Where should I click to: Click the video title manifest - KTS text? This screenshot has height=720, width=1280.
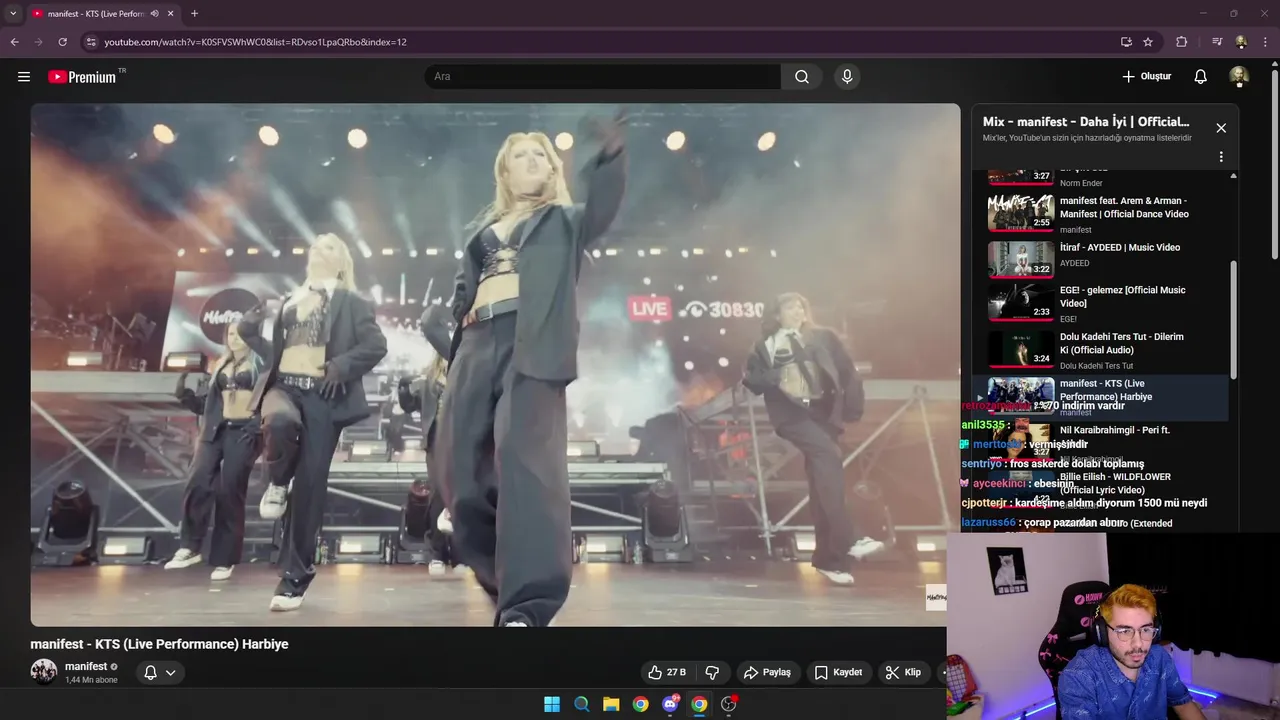pyautogui.click(x=160, y=644)
